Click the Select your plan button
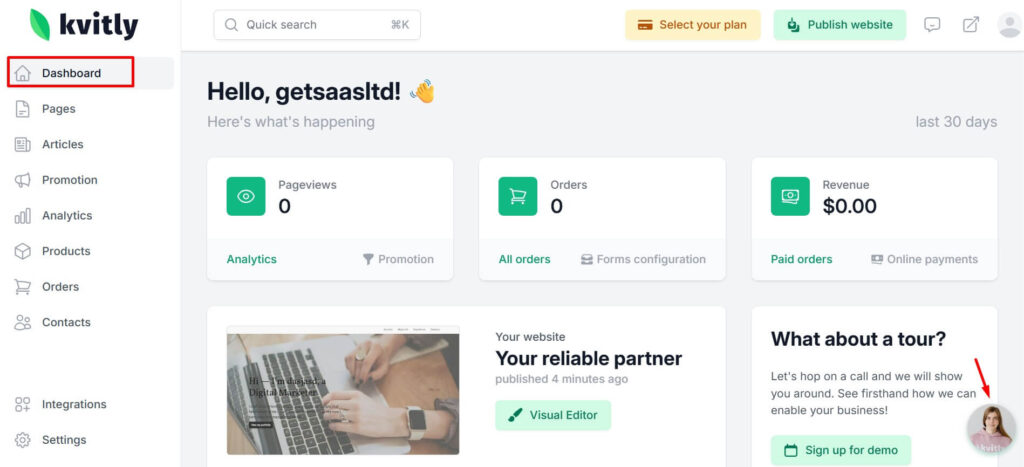Screen dimensions: 1024x467 coord(692,25)
